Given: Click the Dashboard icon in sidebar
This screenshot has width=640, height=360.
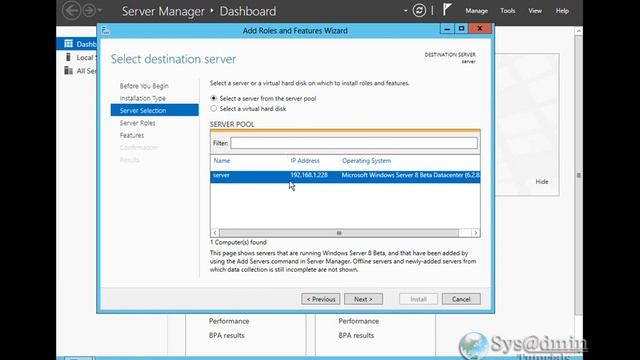Looking at the screenshot, I should pos(68,44).
